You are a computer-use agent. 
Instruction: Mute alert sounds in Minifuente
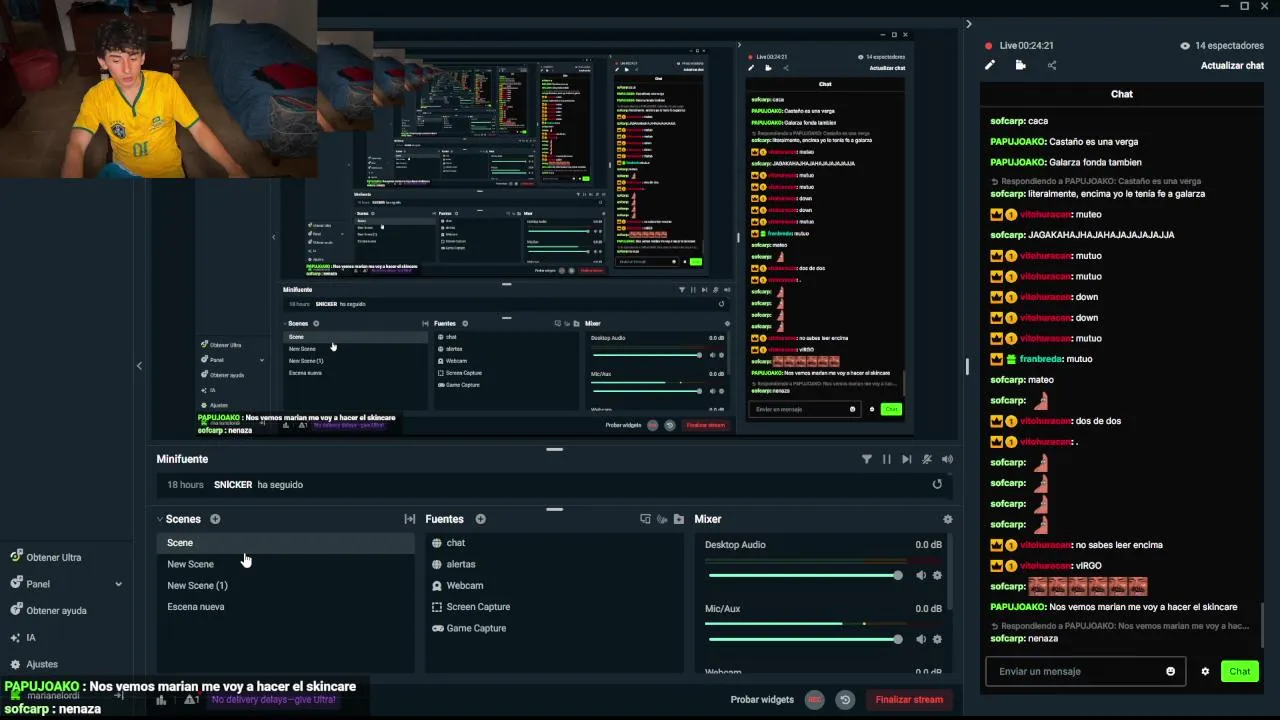[x=947, y=459]
